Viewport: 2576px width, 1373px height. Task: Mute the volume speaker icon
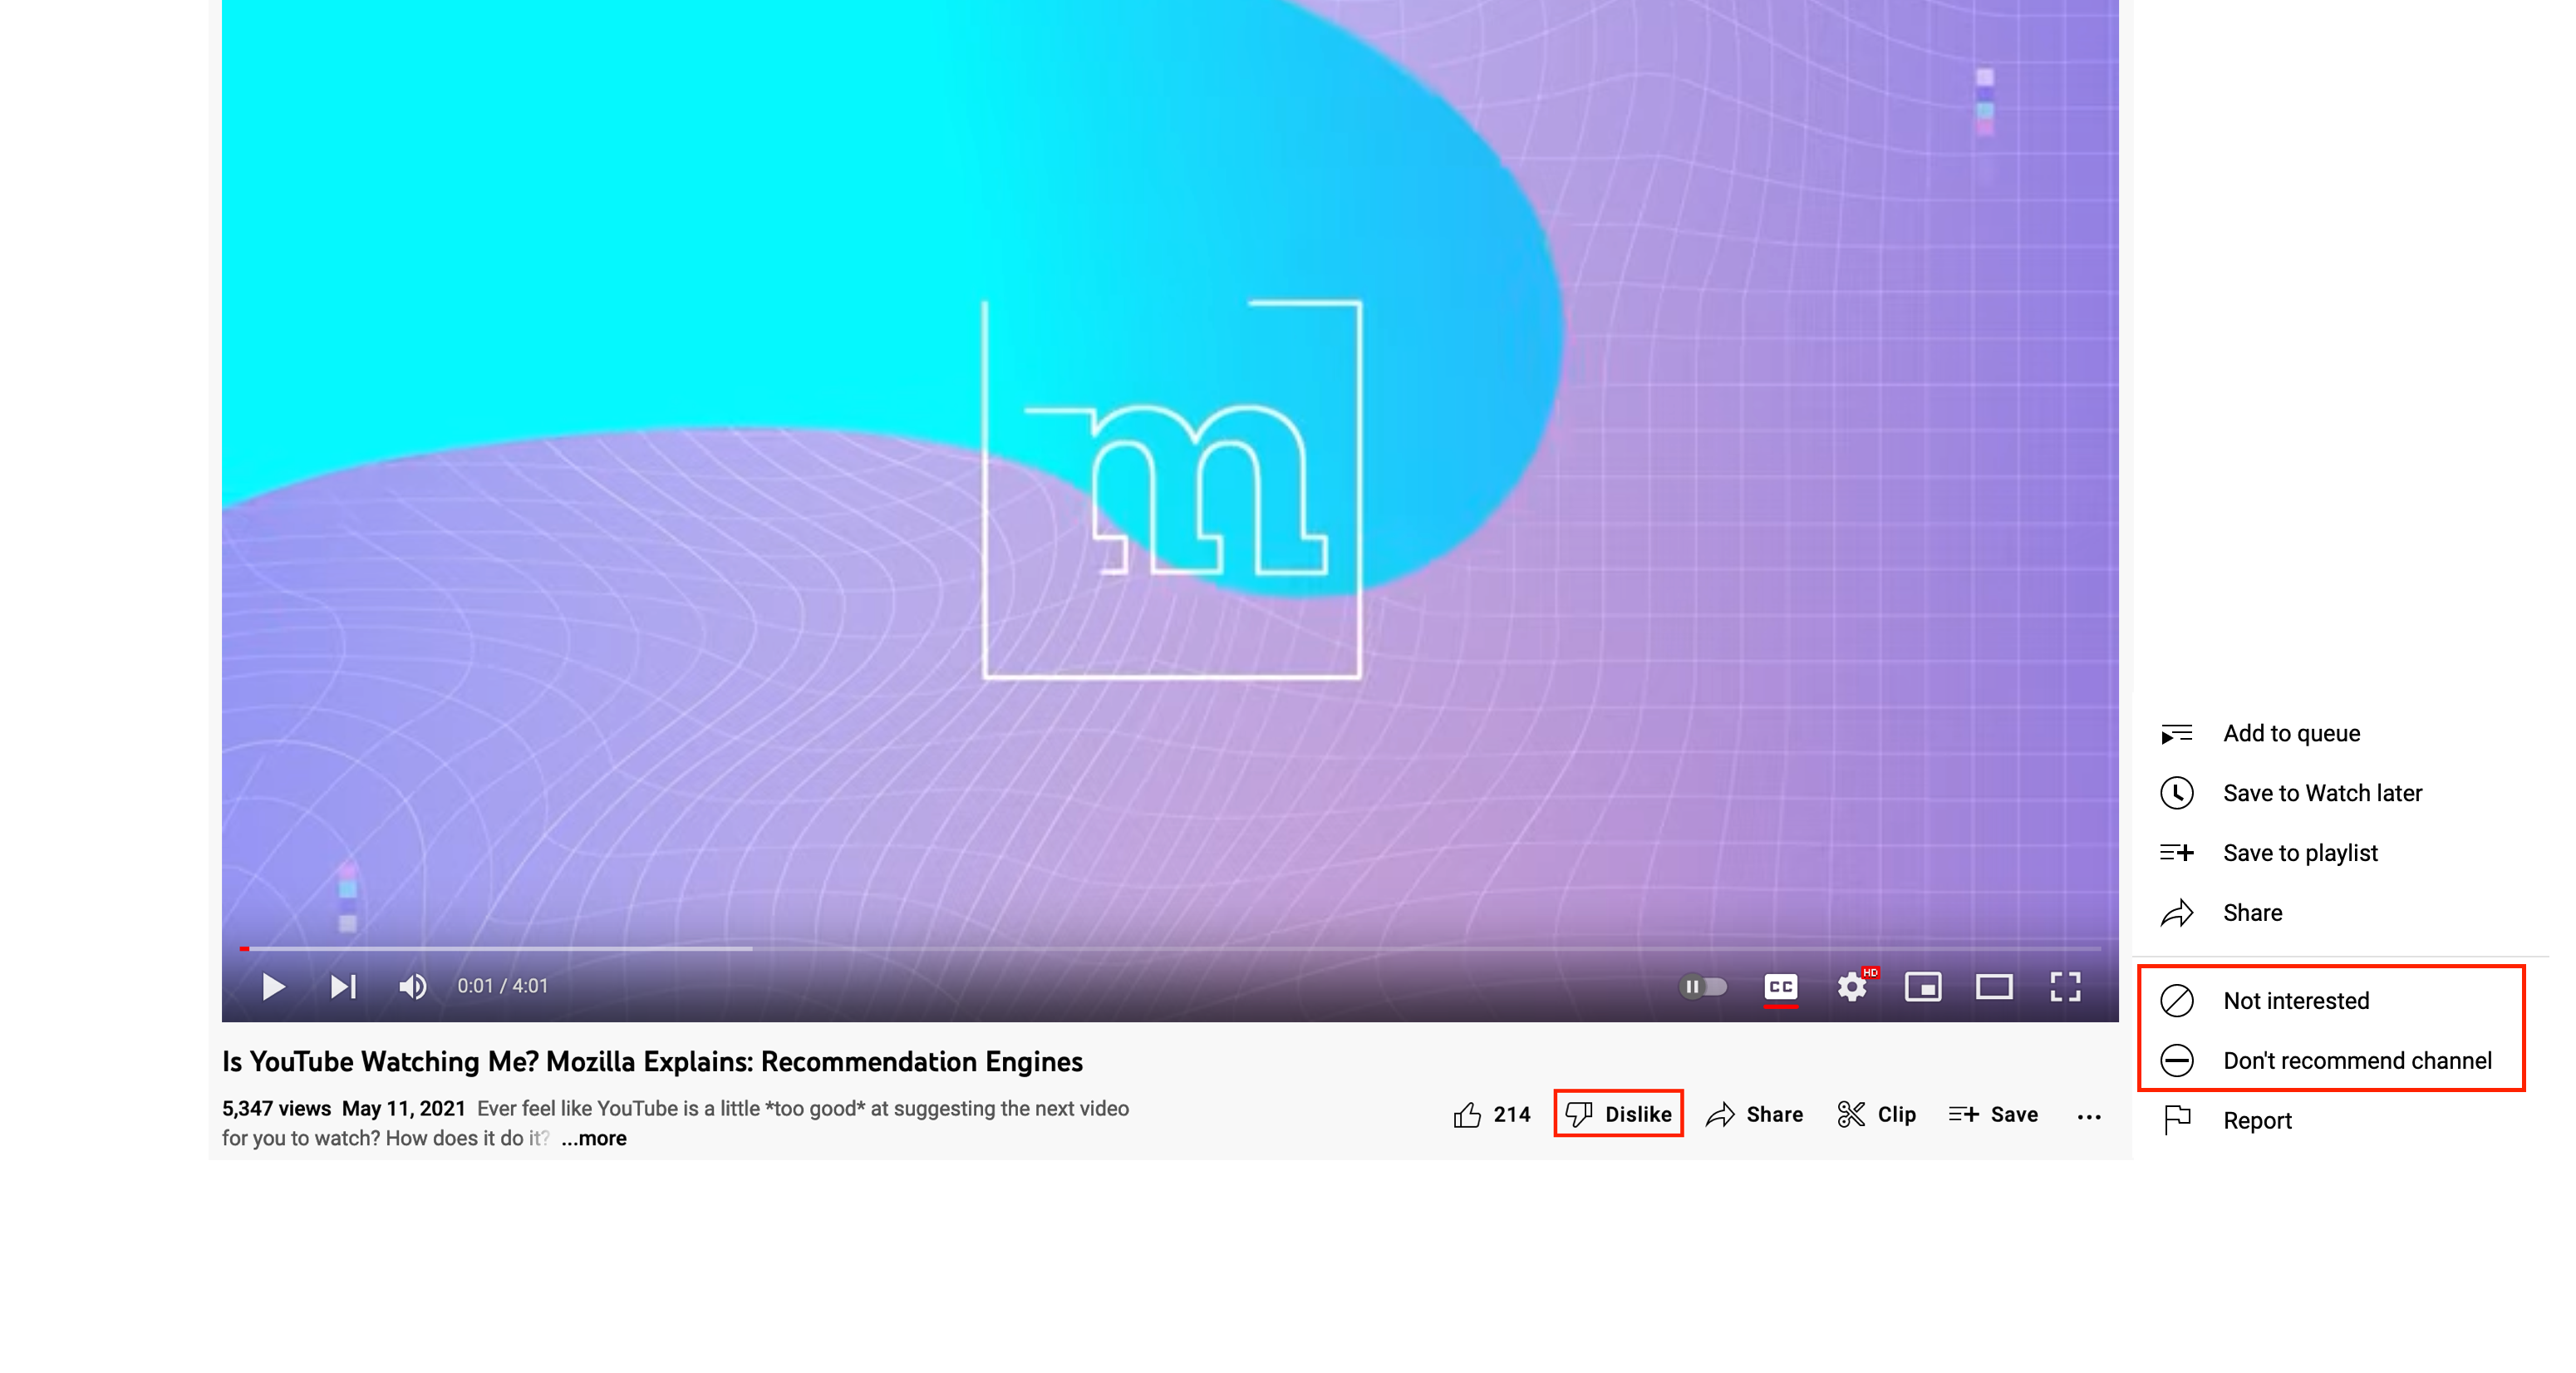412,987
